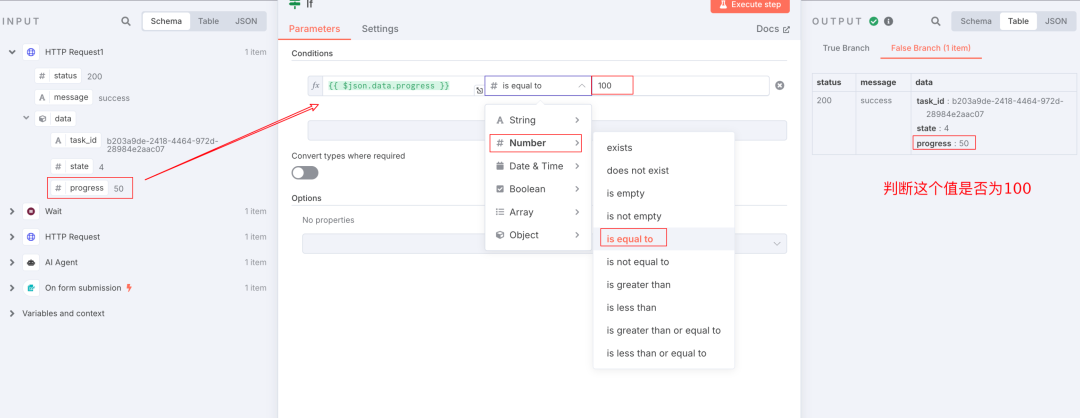
Task: Click the HTTP Request globe icon
Action: (30, 237)
